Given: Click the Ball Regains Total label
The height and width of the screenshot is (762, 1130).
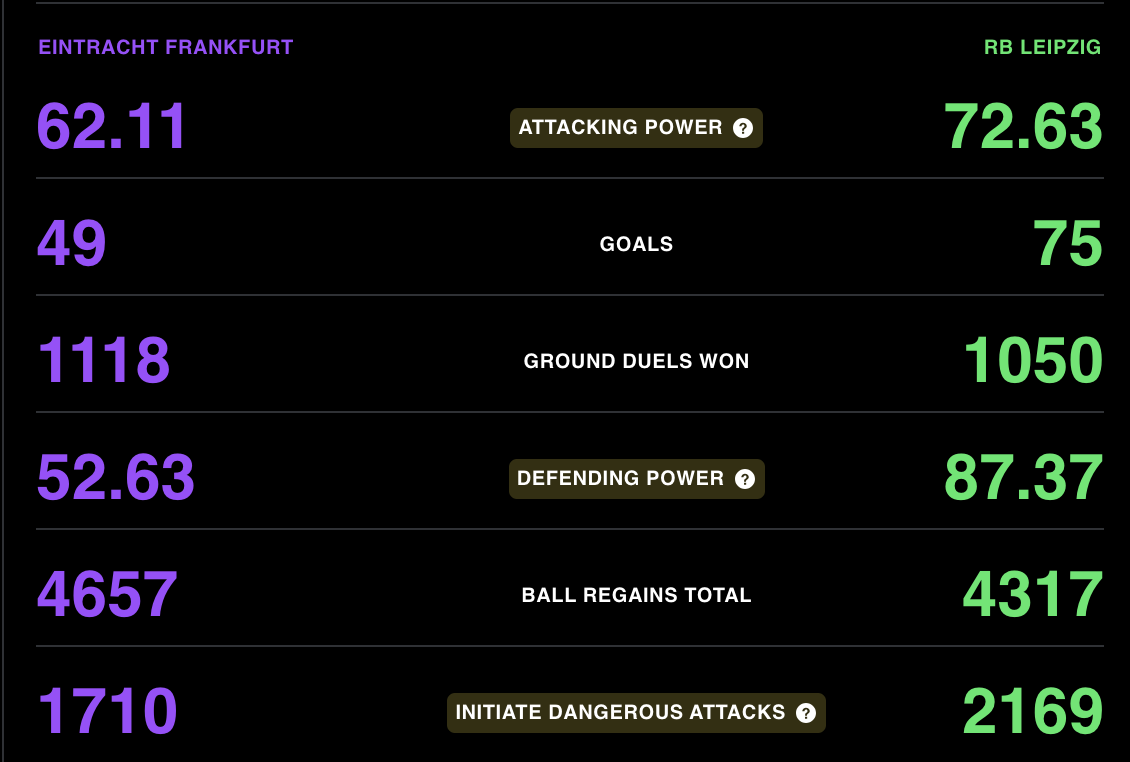Looking at the screenshot, I should [636, 595].
